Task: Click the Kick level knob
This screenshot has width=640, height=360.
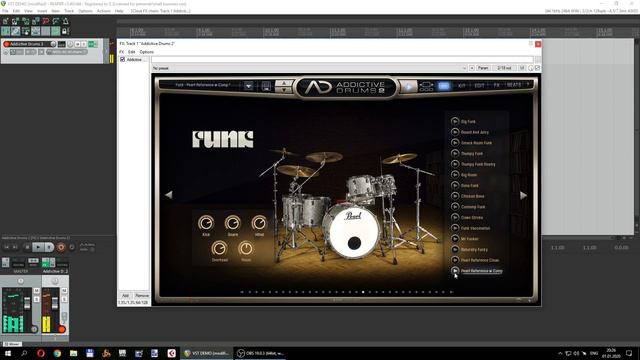Action: point(206,223)
